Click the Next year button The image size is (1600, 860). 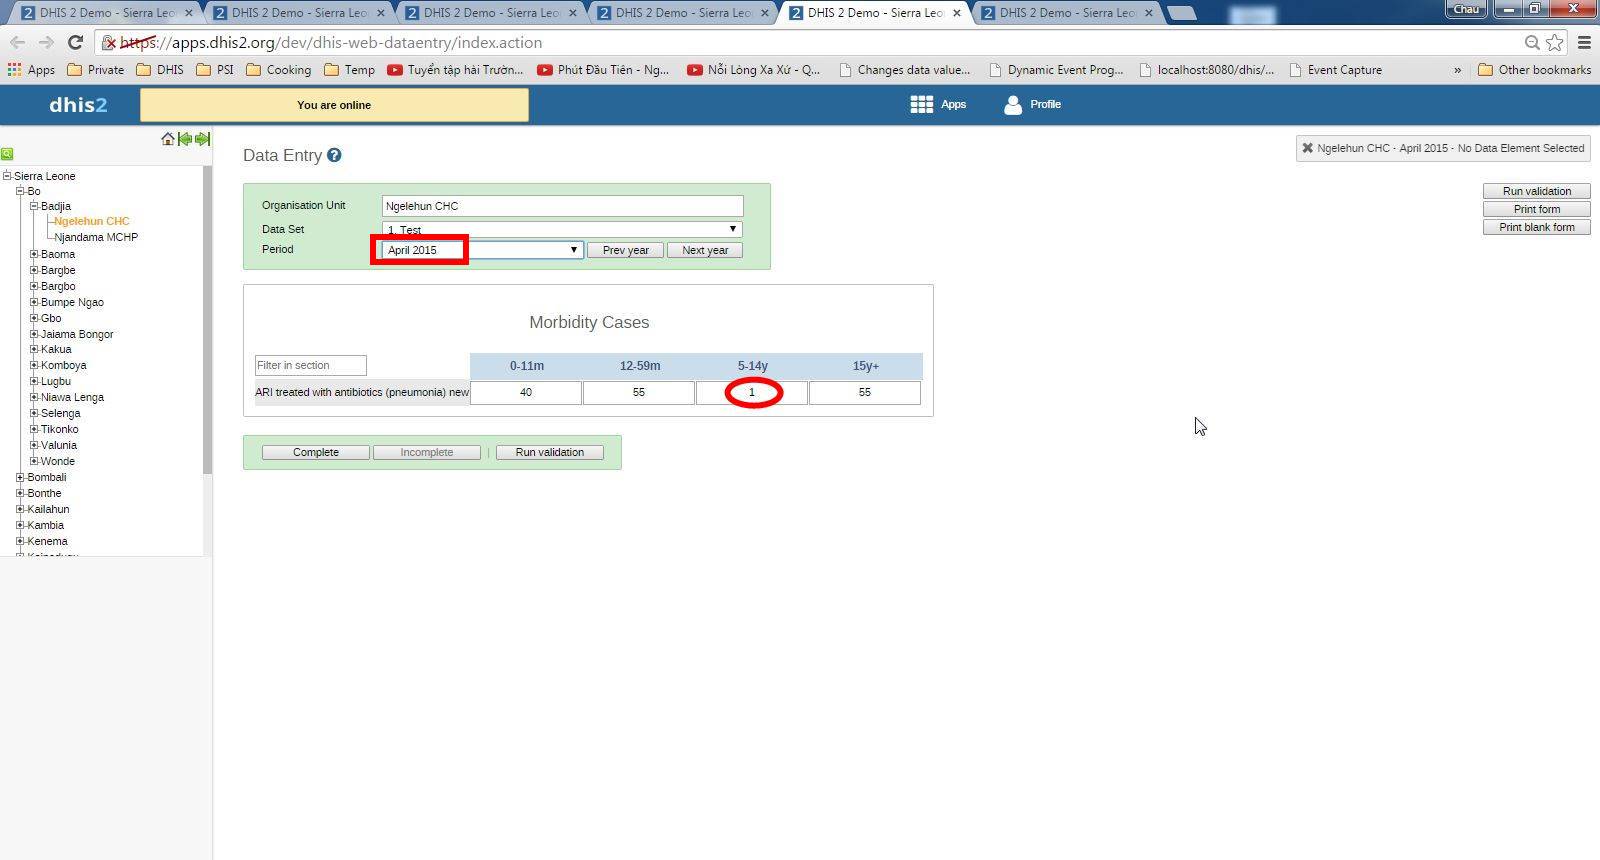705,250
